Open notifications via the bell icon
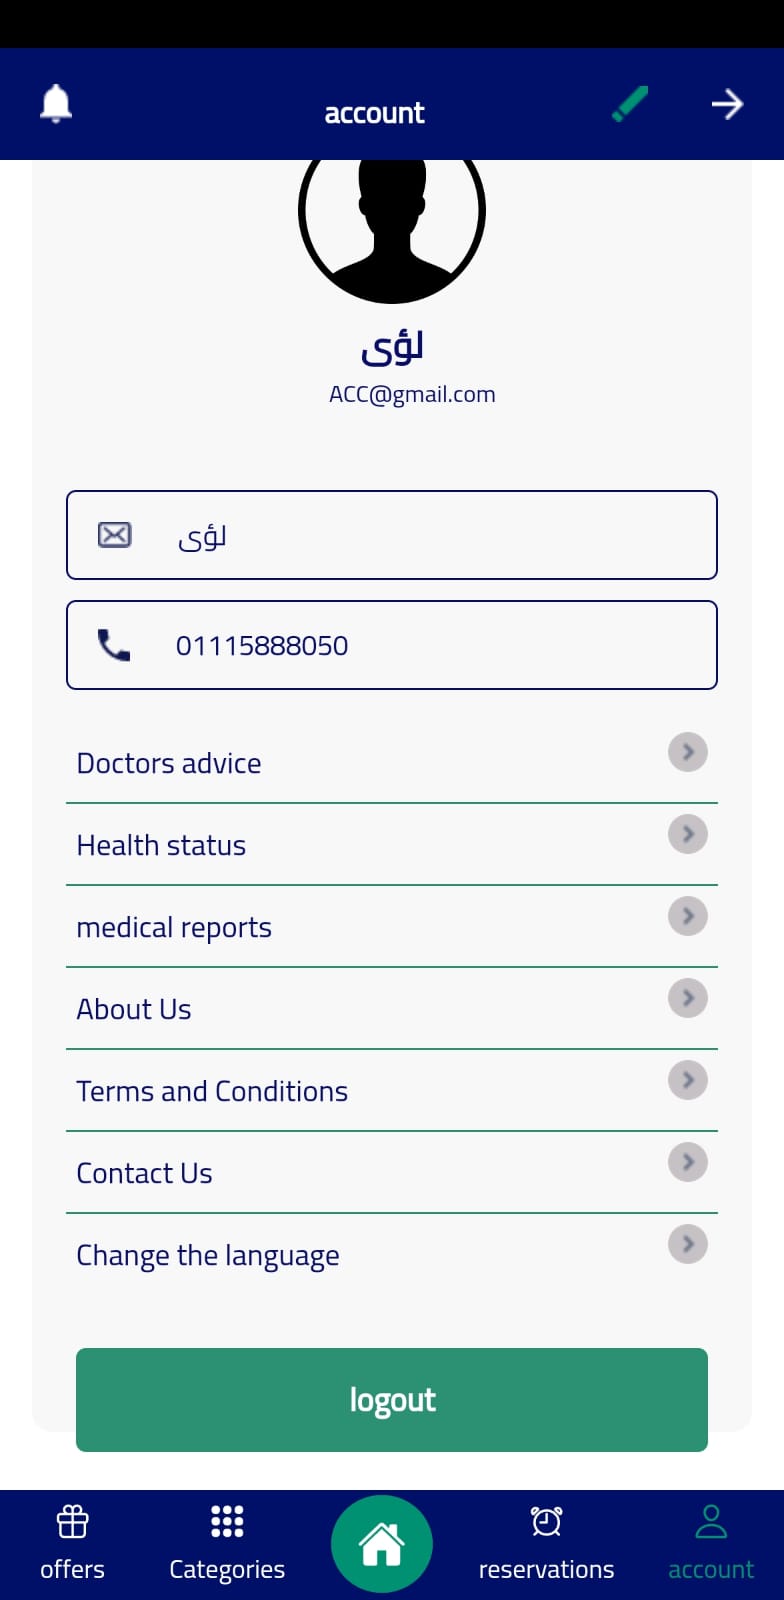784x1600 pixels. tap(56, 104)
